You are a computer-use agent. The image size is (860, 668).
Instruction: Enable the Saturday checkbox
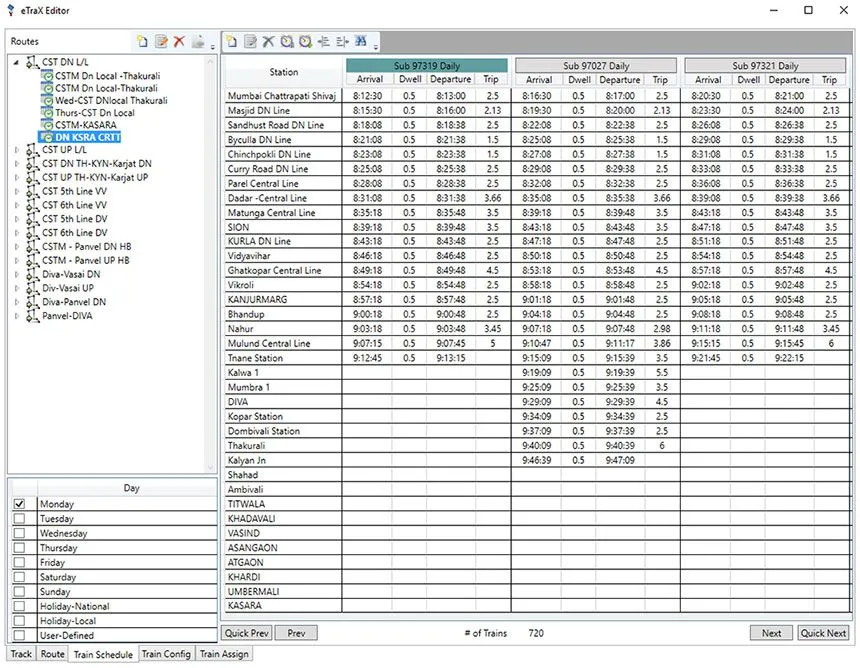click(x=20, y=577)
